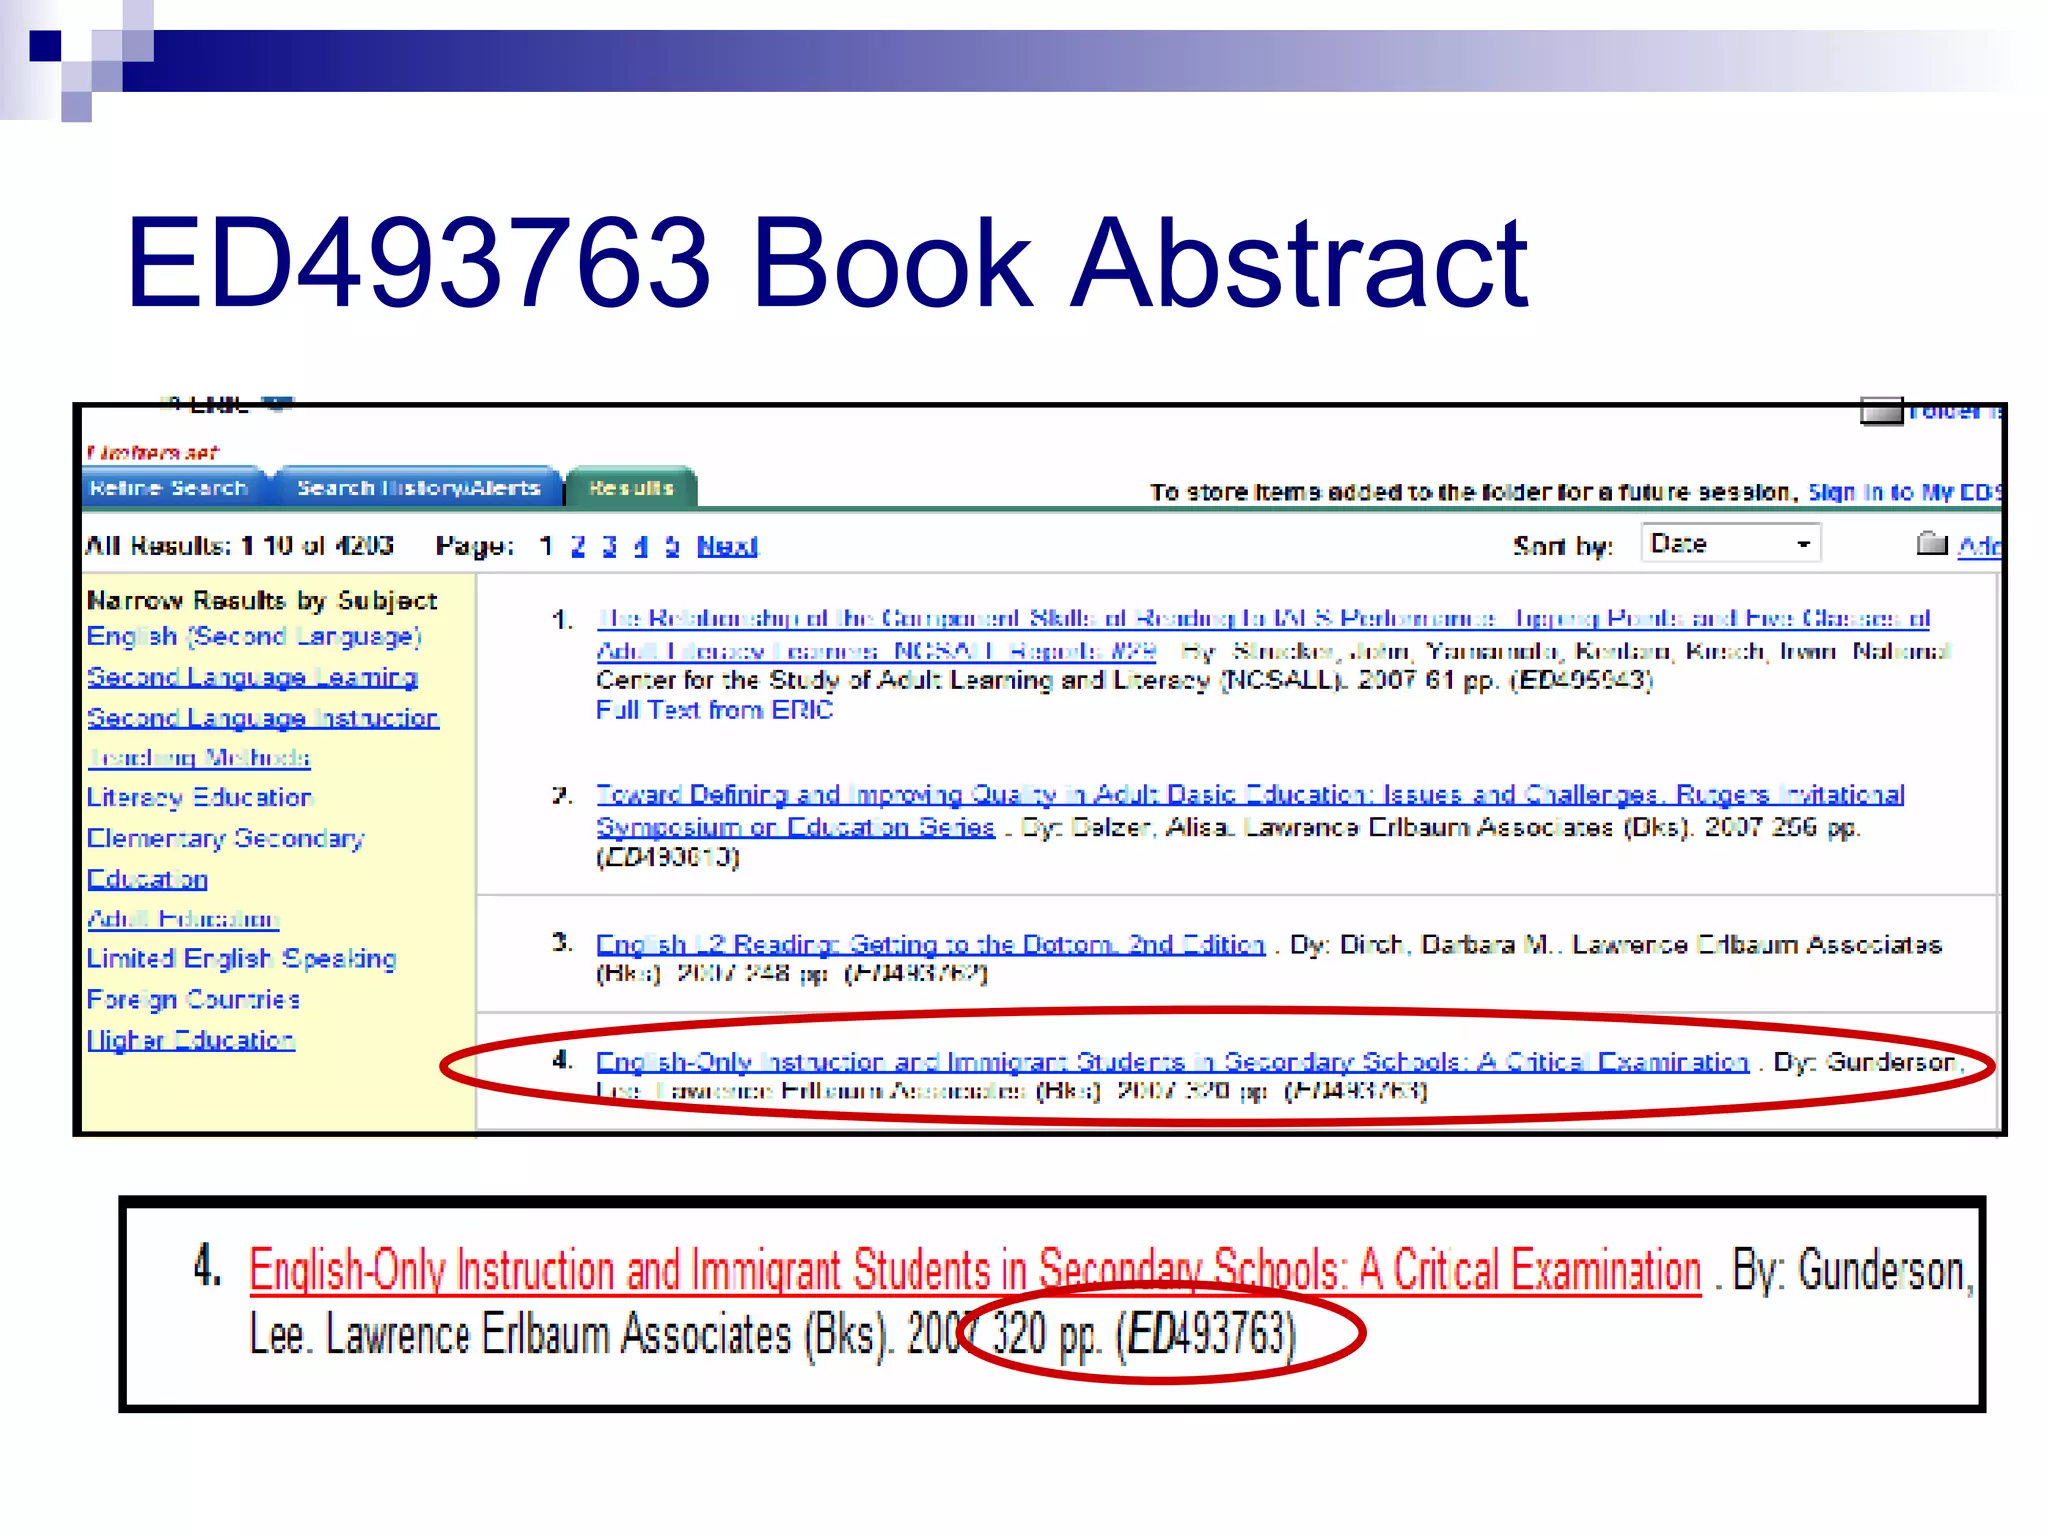Click the Next page link
Screen dimensions: 2048x1536
click(727, 546)
